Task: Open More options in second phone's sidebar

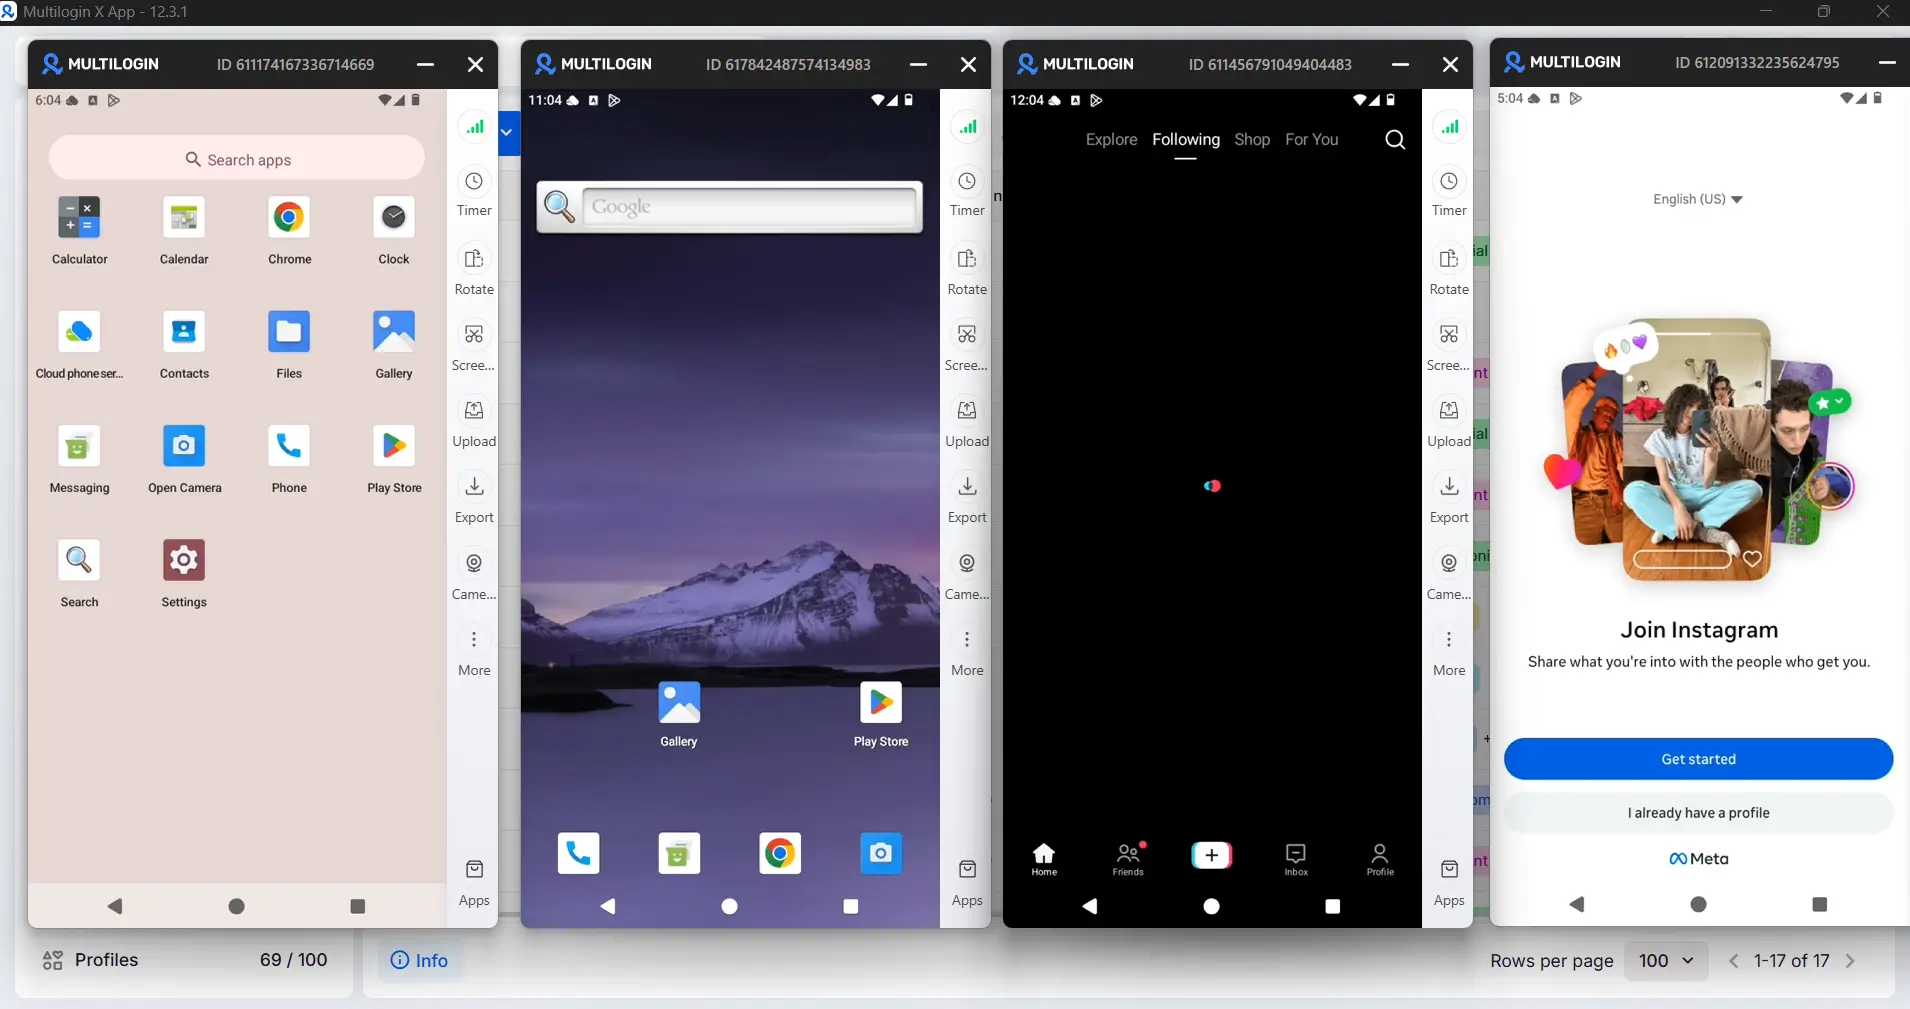Action: pos(967,652)
